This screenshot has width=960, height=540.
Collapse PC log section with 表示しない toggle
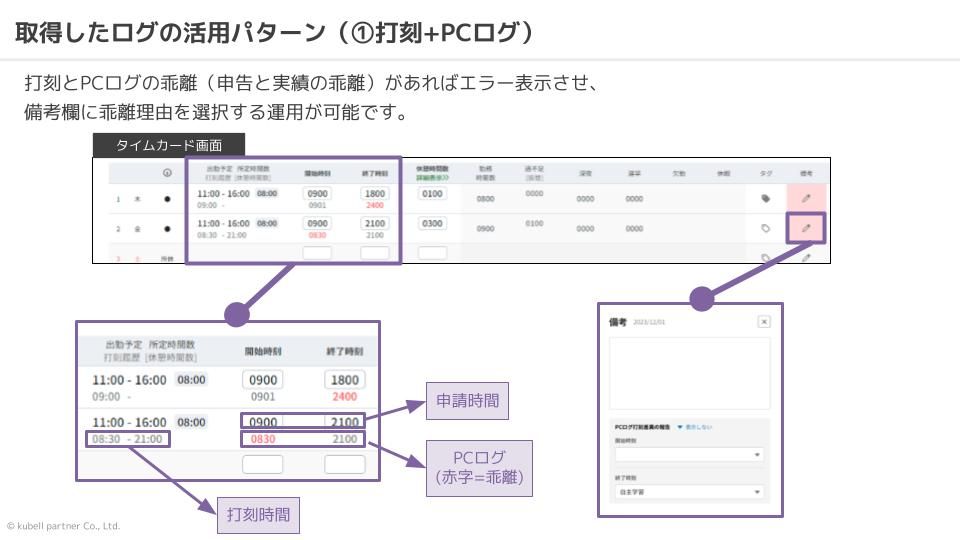coord(694,427)
